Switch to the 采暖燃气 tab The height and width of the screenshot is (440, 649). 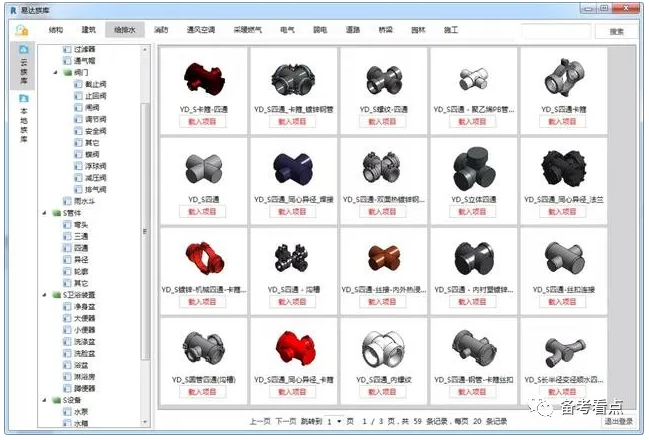point(248,30)
